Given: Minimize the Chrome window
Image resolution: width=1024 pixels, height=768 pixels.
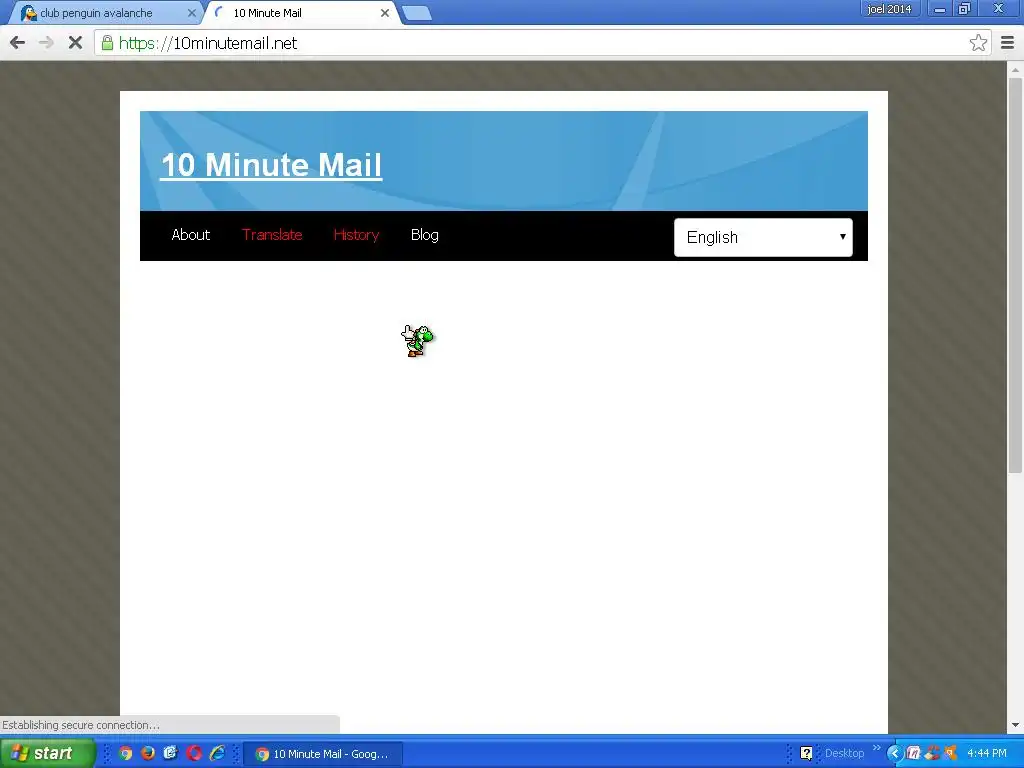Looking at the screenshot, I should [x=940, y=9].
